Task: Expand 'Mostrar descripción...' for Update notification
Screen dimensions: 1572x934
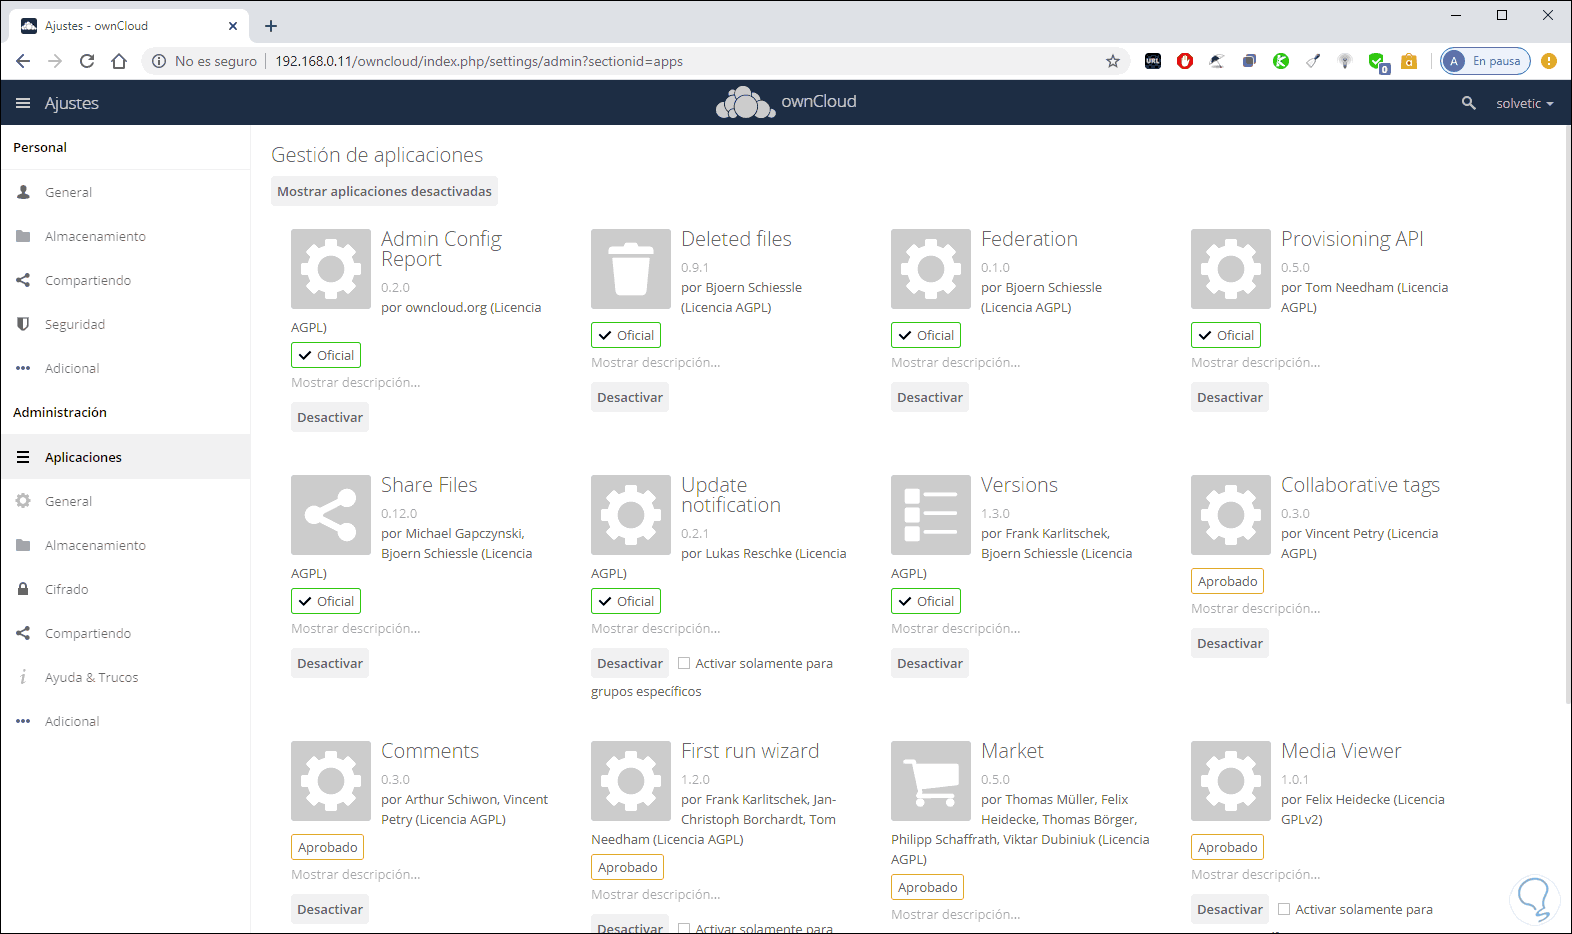Action: coord(656,628)
